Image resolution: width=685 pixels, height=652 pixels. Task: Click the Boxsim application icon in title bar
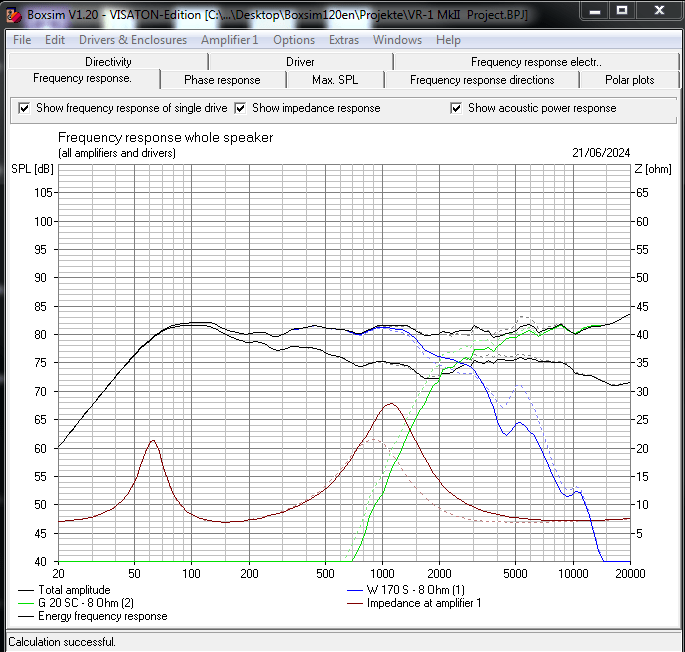[x=14, y=14]
